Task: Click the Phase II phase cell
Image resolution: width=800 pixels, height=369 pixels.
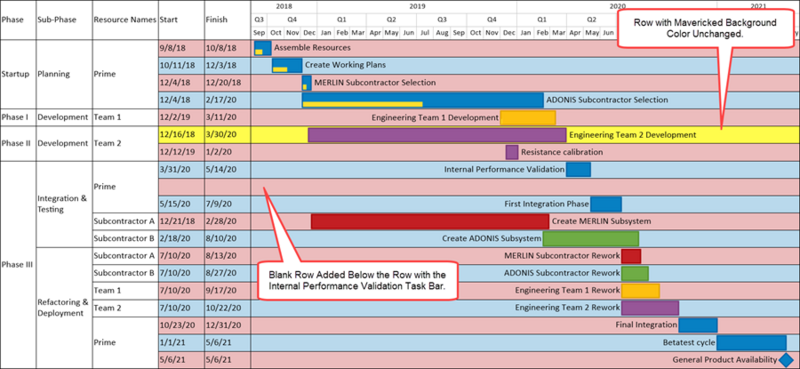Action: [18, 143]
